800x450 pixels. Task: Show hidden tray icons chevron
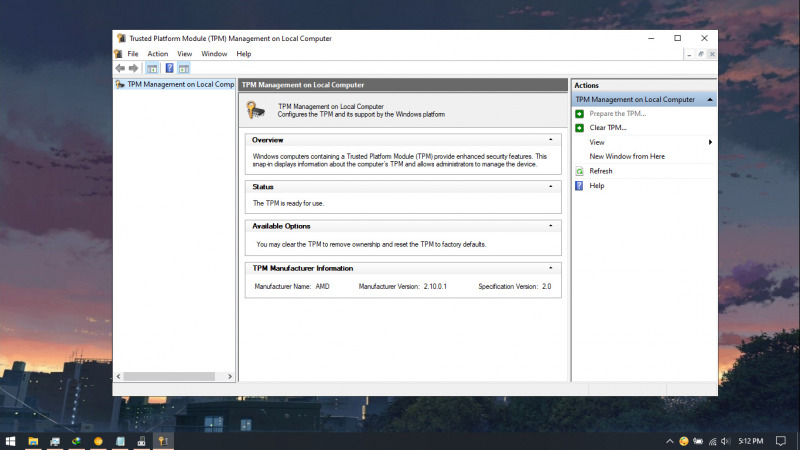[669, 441]
